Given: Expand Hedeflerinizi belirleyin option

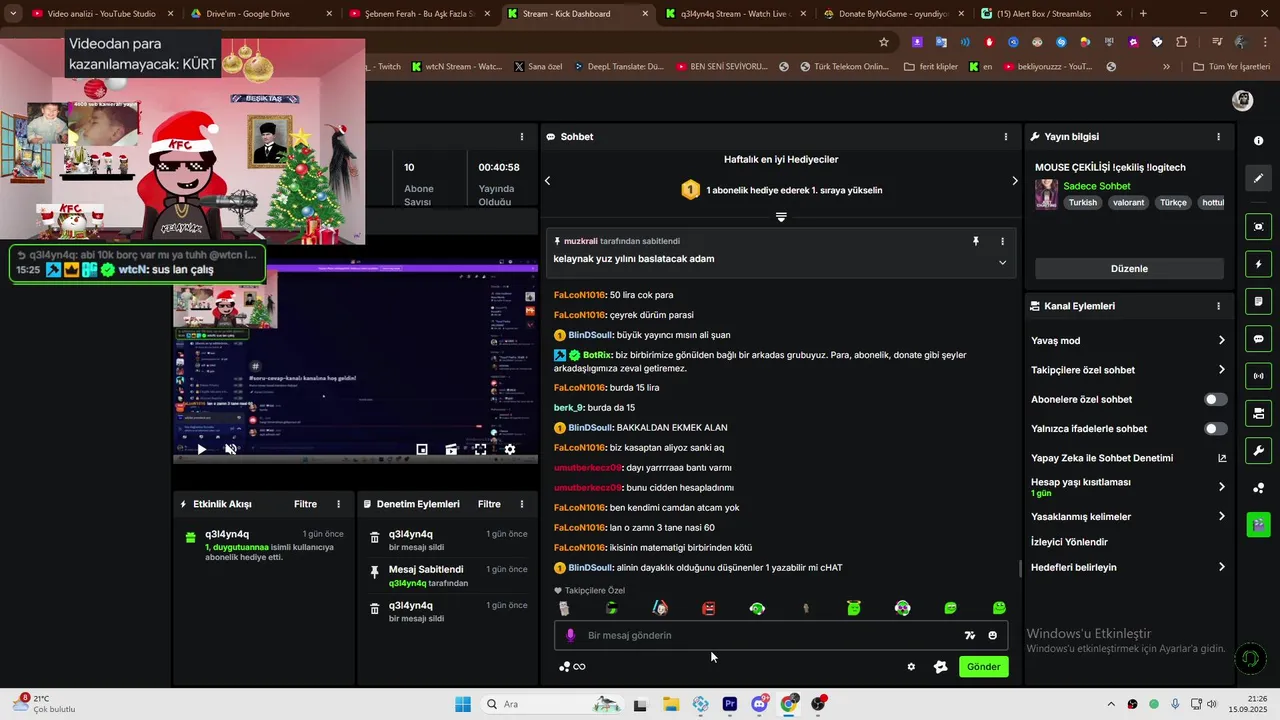Looking at the screenshot, I should pyautogui.click(x=1221, y=567).
